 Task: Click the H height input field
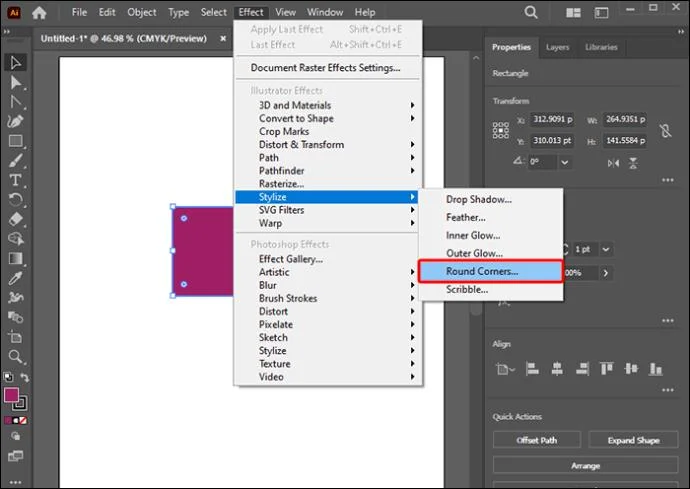[625, 141]
